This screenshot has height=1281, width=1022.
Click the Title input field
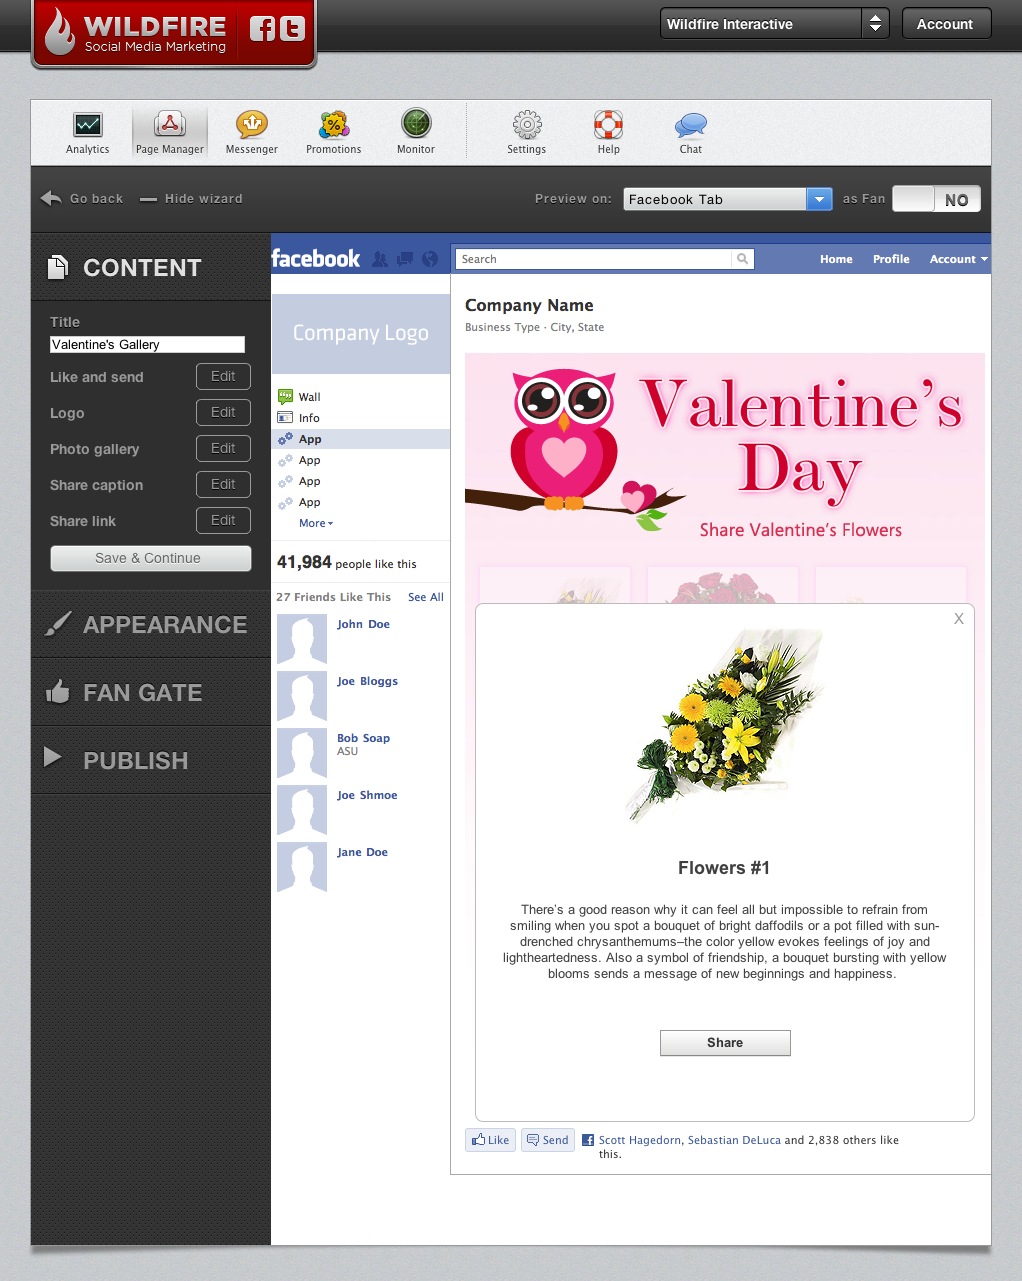tap(147, 344)
